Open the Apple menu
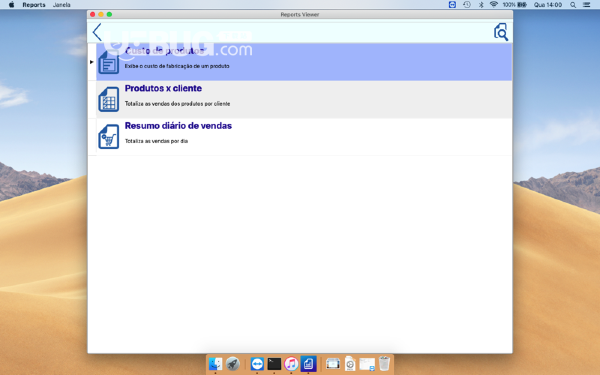This screenshot has height=375, width=600. coord(11,5)
